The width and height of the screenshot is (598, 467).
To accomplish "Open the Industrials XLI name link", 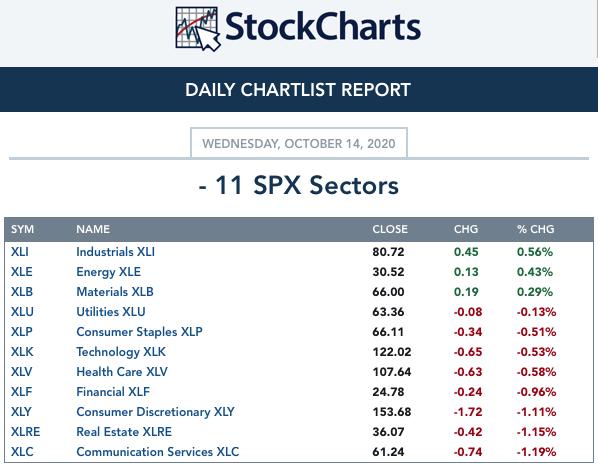I will tap(116, 252).
